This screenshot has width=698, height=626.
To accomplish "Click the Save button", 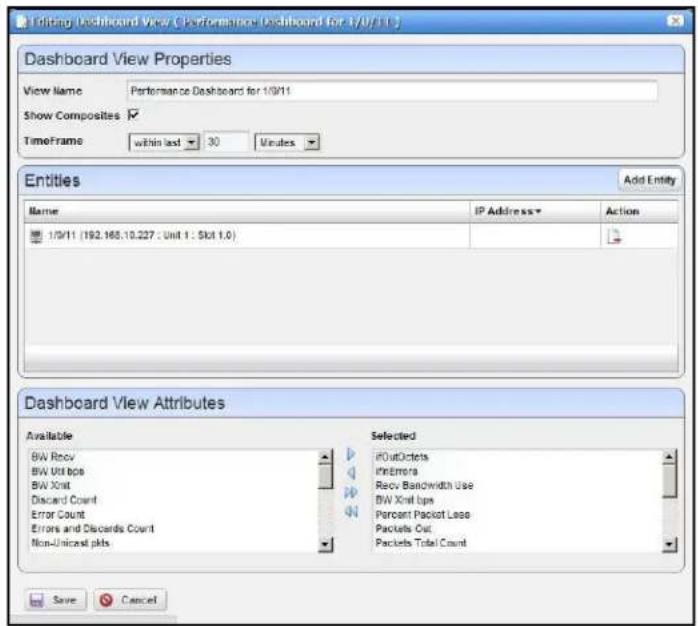I will click(55, 600).
